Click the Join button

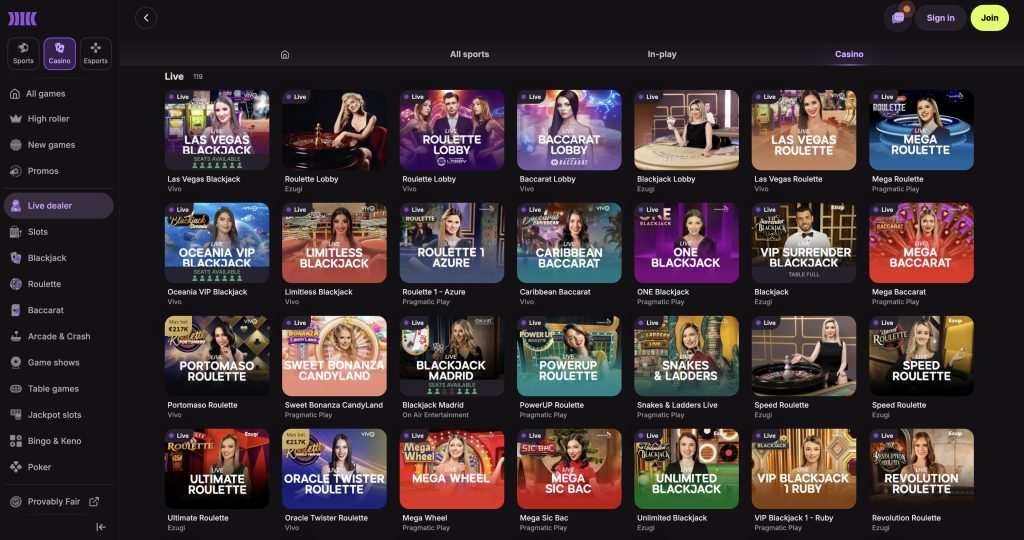pos(989,18)
